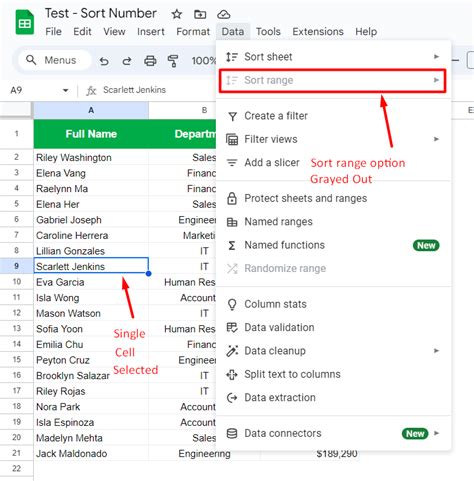This screenshot has width=474, height=481.
Task: Choose Named ranges
Action: pos(334,222)
